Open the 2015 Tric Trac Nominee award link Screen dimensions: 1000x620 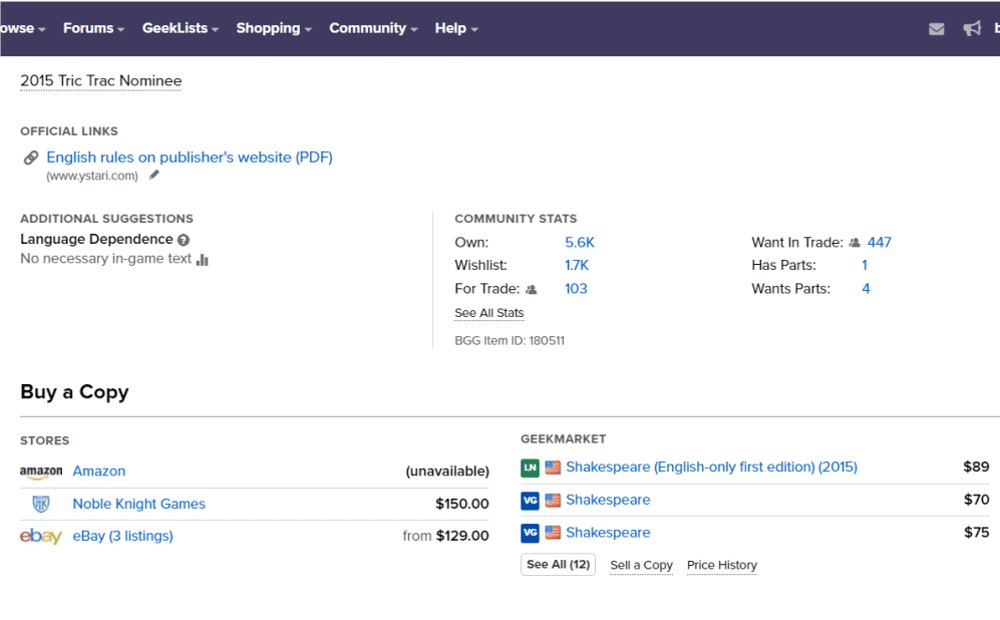pyautogui.click(x=101, y=81)
